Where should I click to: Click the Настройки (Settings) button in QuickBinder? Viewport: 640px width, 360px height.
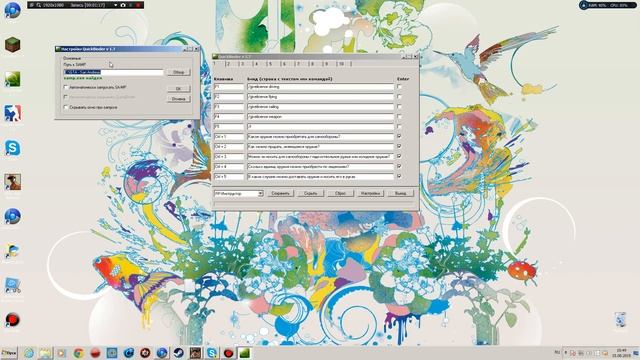[370, 193]
